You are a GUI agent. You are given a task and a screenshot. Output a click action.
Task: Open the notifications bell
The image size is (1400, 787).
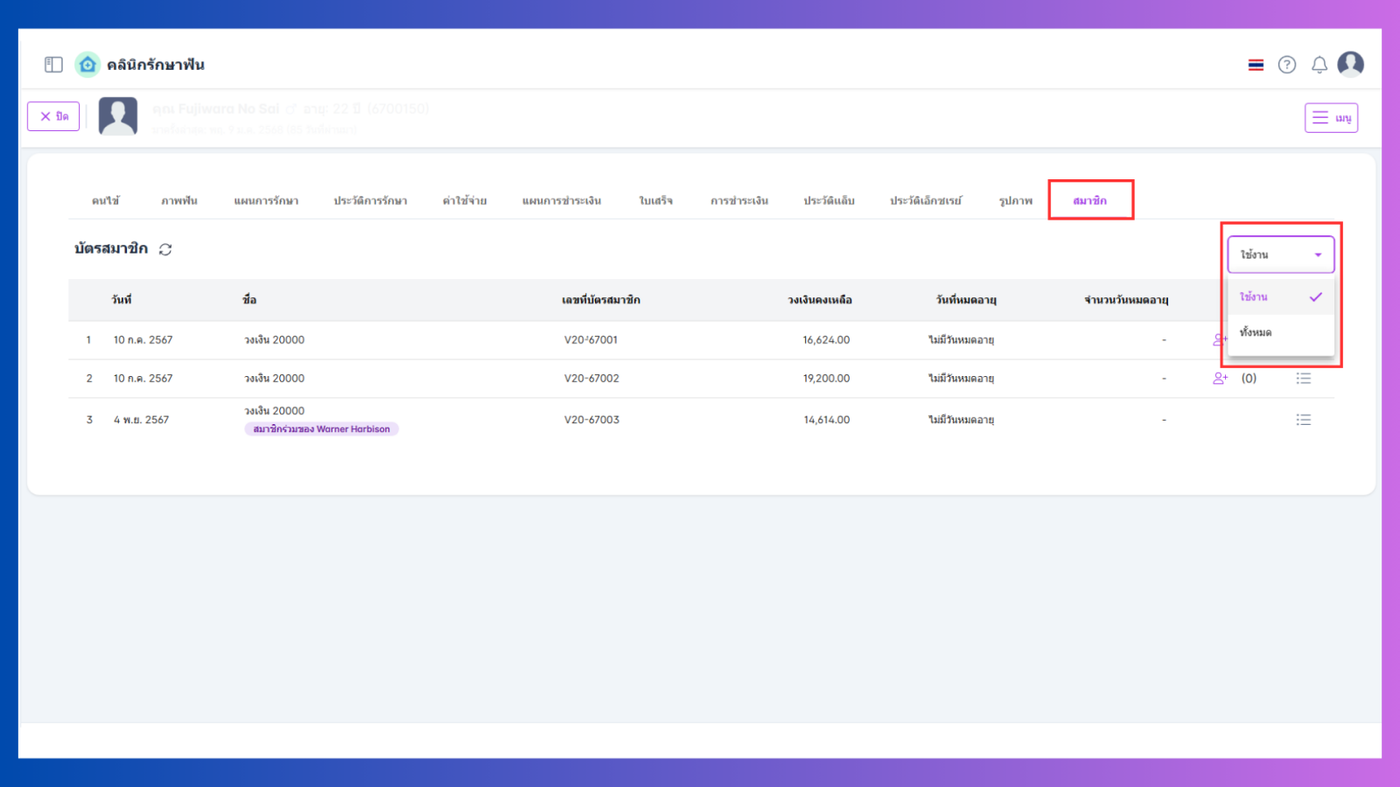1319,65
